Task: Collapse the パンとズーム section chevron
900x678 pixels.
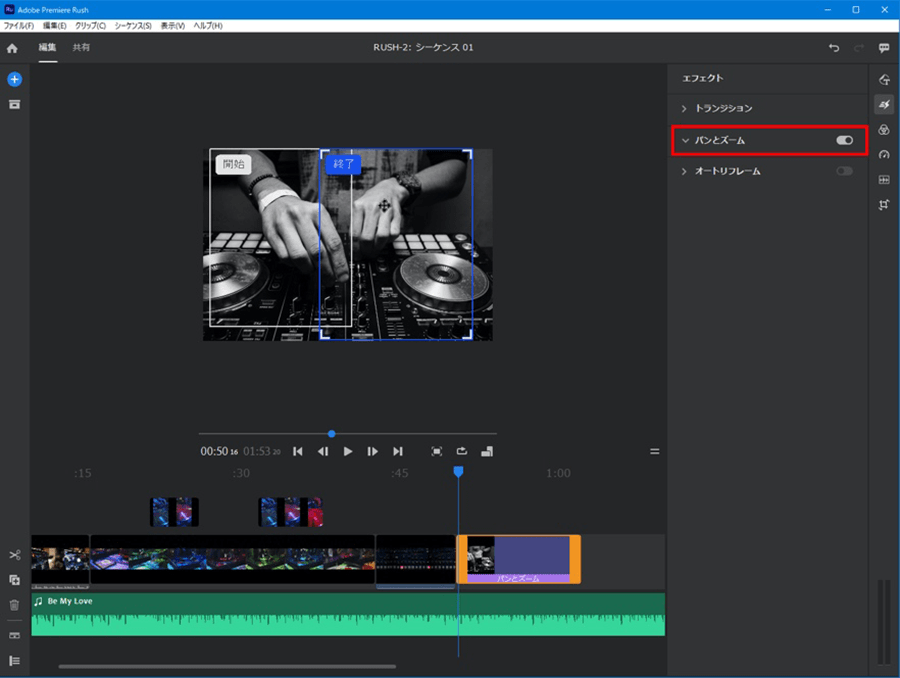Action: tap(684, 141)
